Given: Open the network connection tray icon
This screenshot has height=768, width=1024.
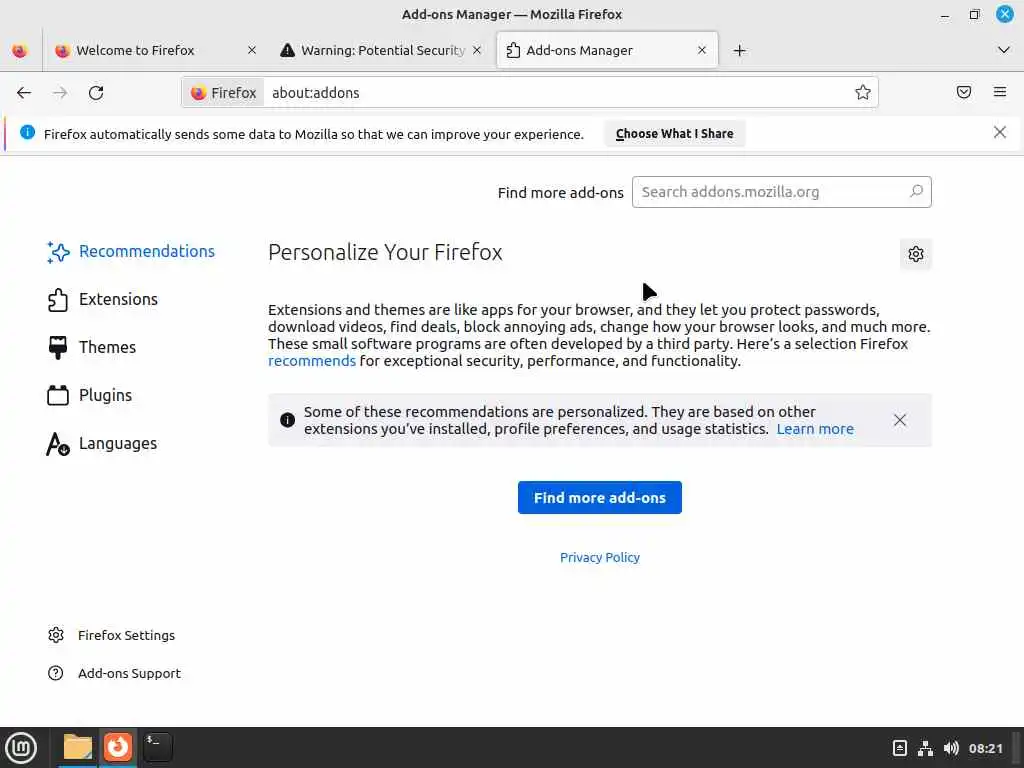Looking at the screenshot, I should click(x=925, y=748).
